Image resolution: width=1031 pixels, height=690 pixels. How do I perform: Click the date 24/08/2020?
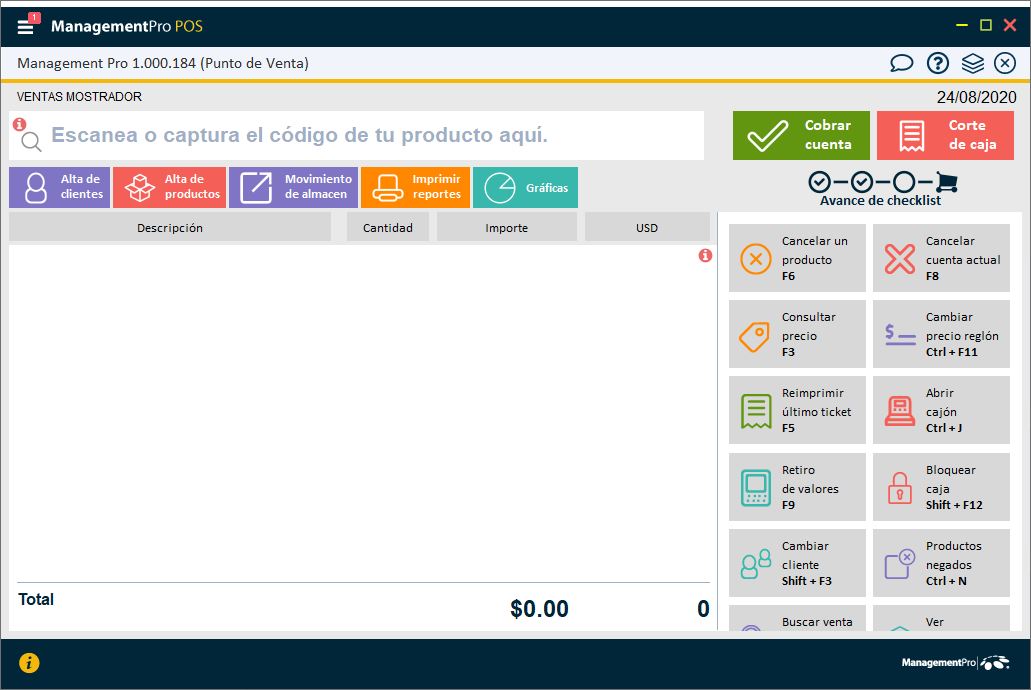point(976,97)
